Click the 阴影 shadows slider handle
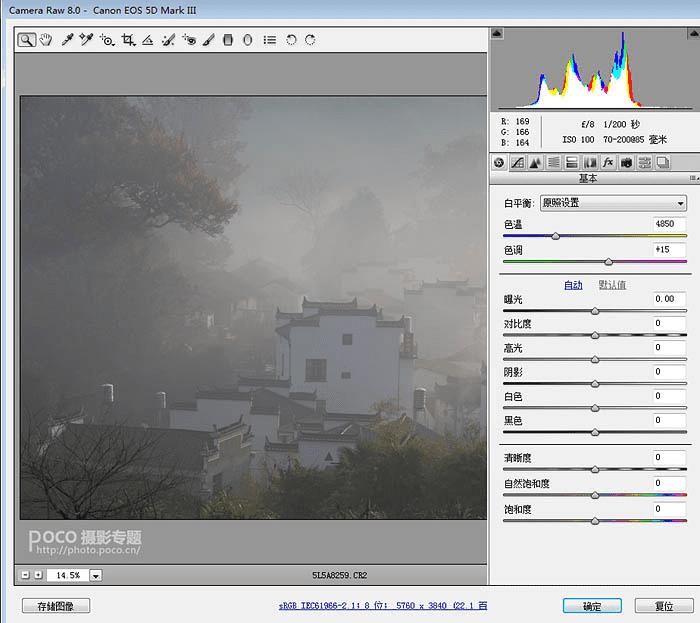This screenshot has width=700, height=623. pyautogui.click(x=595, y=384)
